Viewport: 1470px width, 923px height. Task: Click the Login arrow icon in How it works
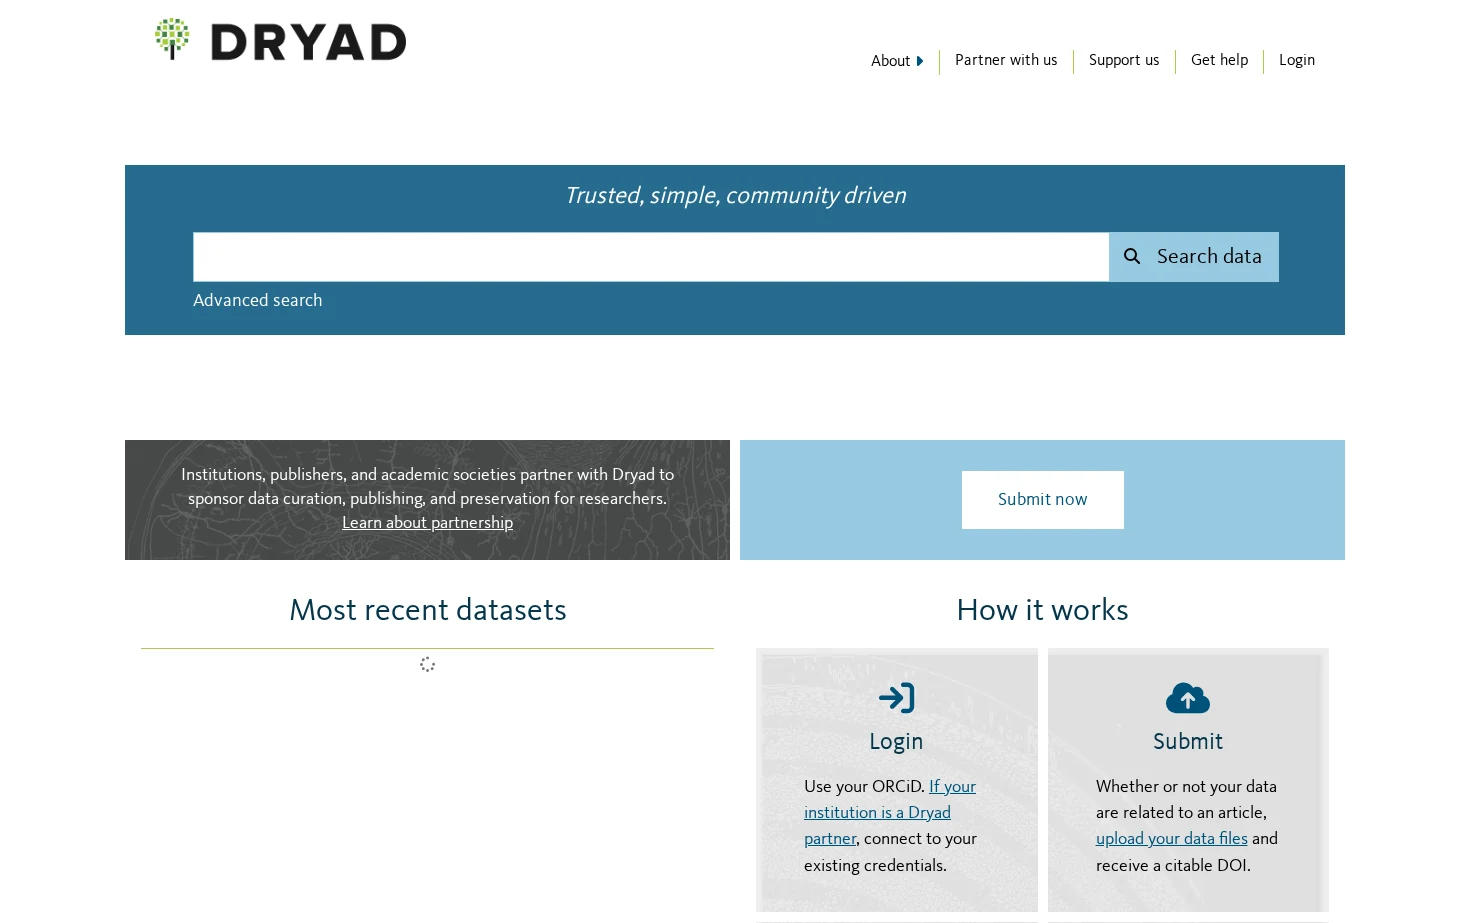pyautogui.click(x=896, y=698)
